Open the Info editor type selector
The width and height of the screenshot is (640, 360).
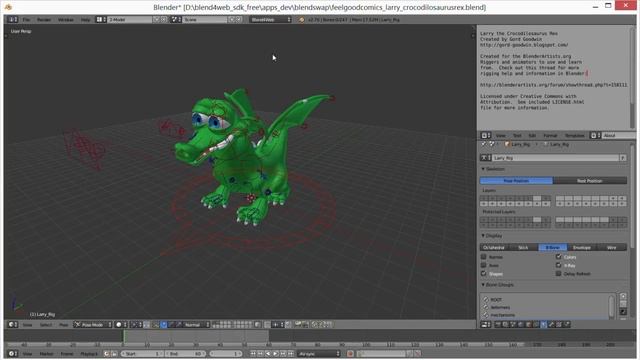coord(12,19)
